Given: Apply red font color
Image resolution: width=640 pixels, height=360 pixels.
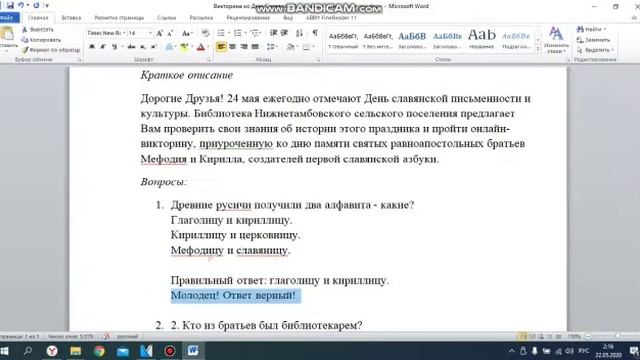Looking at the screenshot, I should tap(200, 47).
